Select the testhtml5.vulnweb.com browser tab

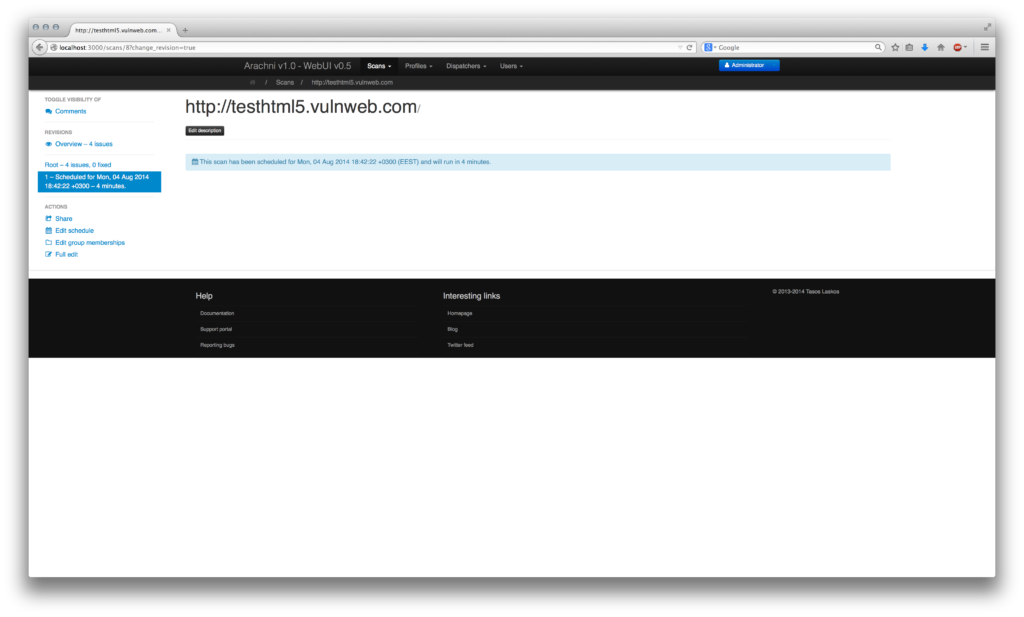(115, 30)
